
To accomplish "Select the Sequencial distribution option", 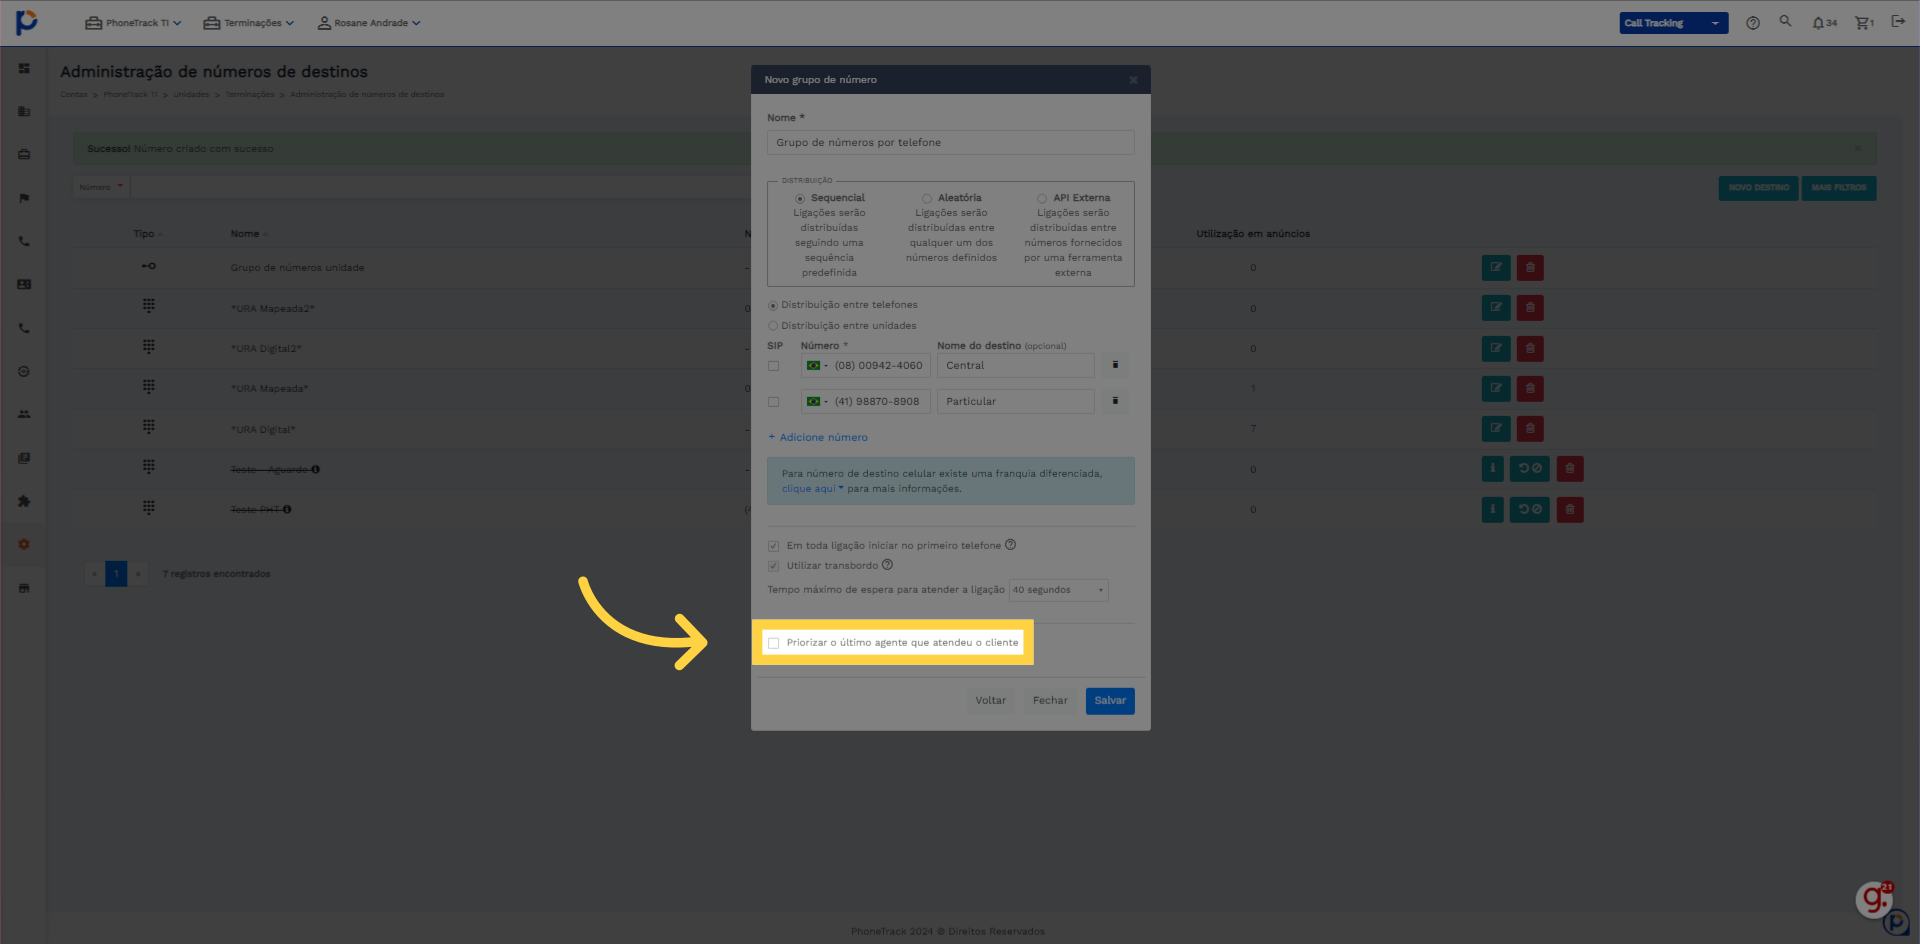I will point(800,198).
